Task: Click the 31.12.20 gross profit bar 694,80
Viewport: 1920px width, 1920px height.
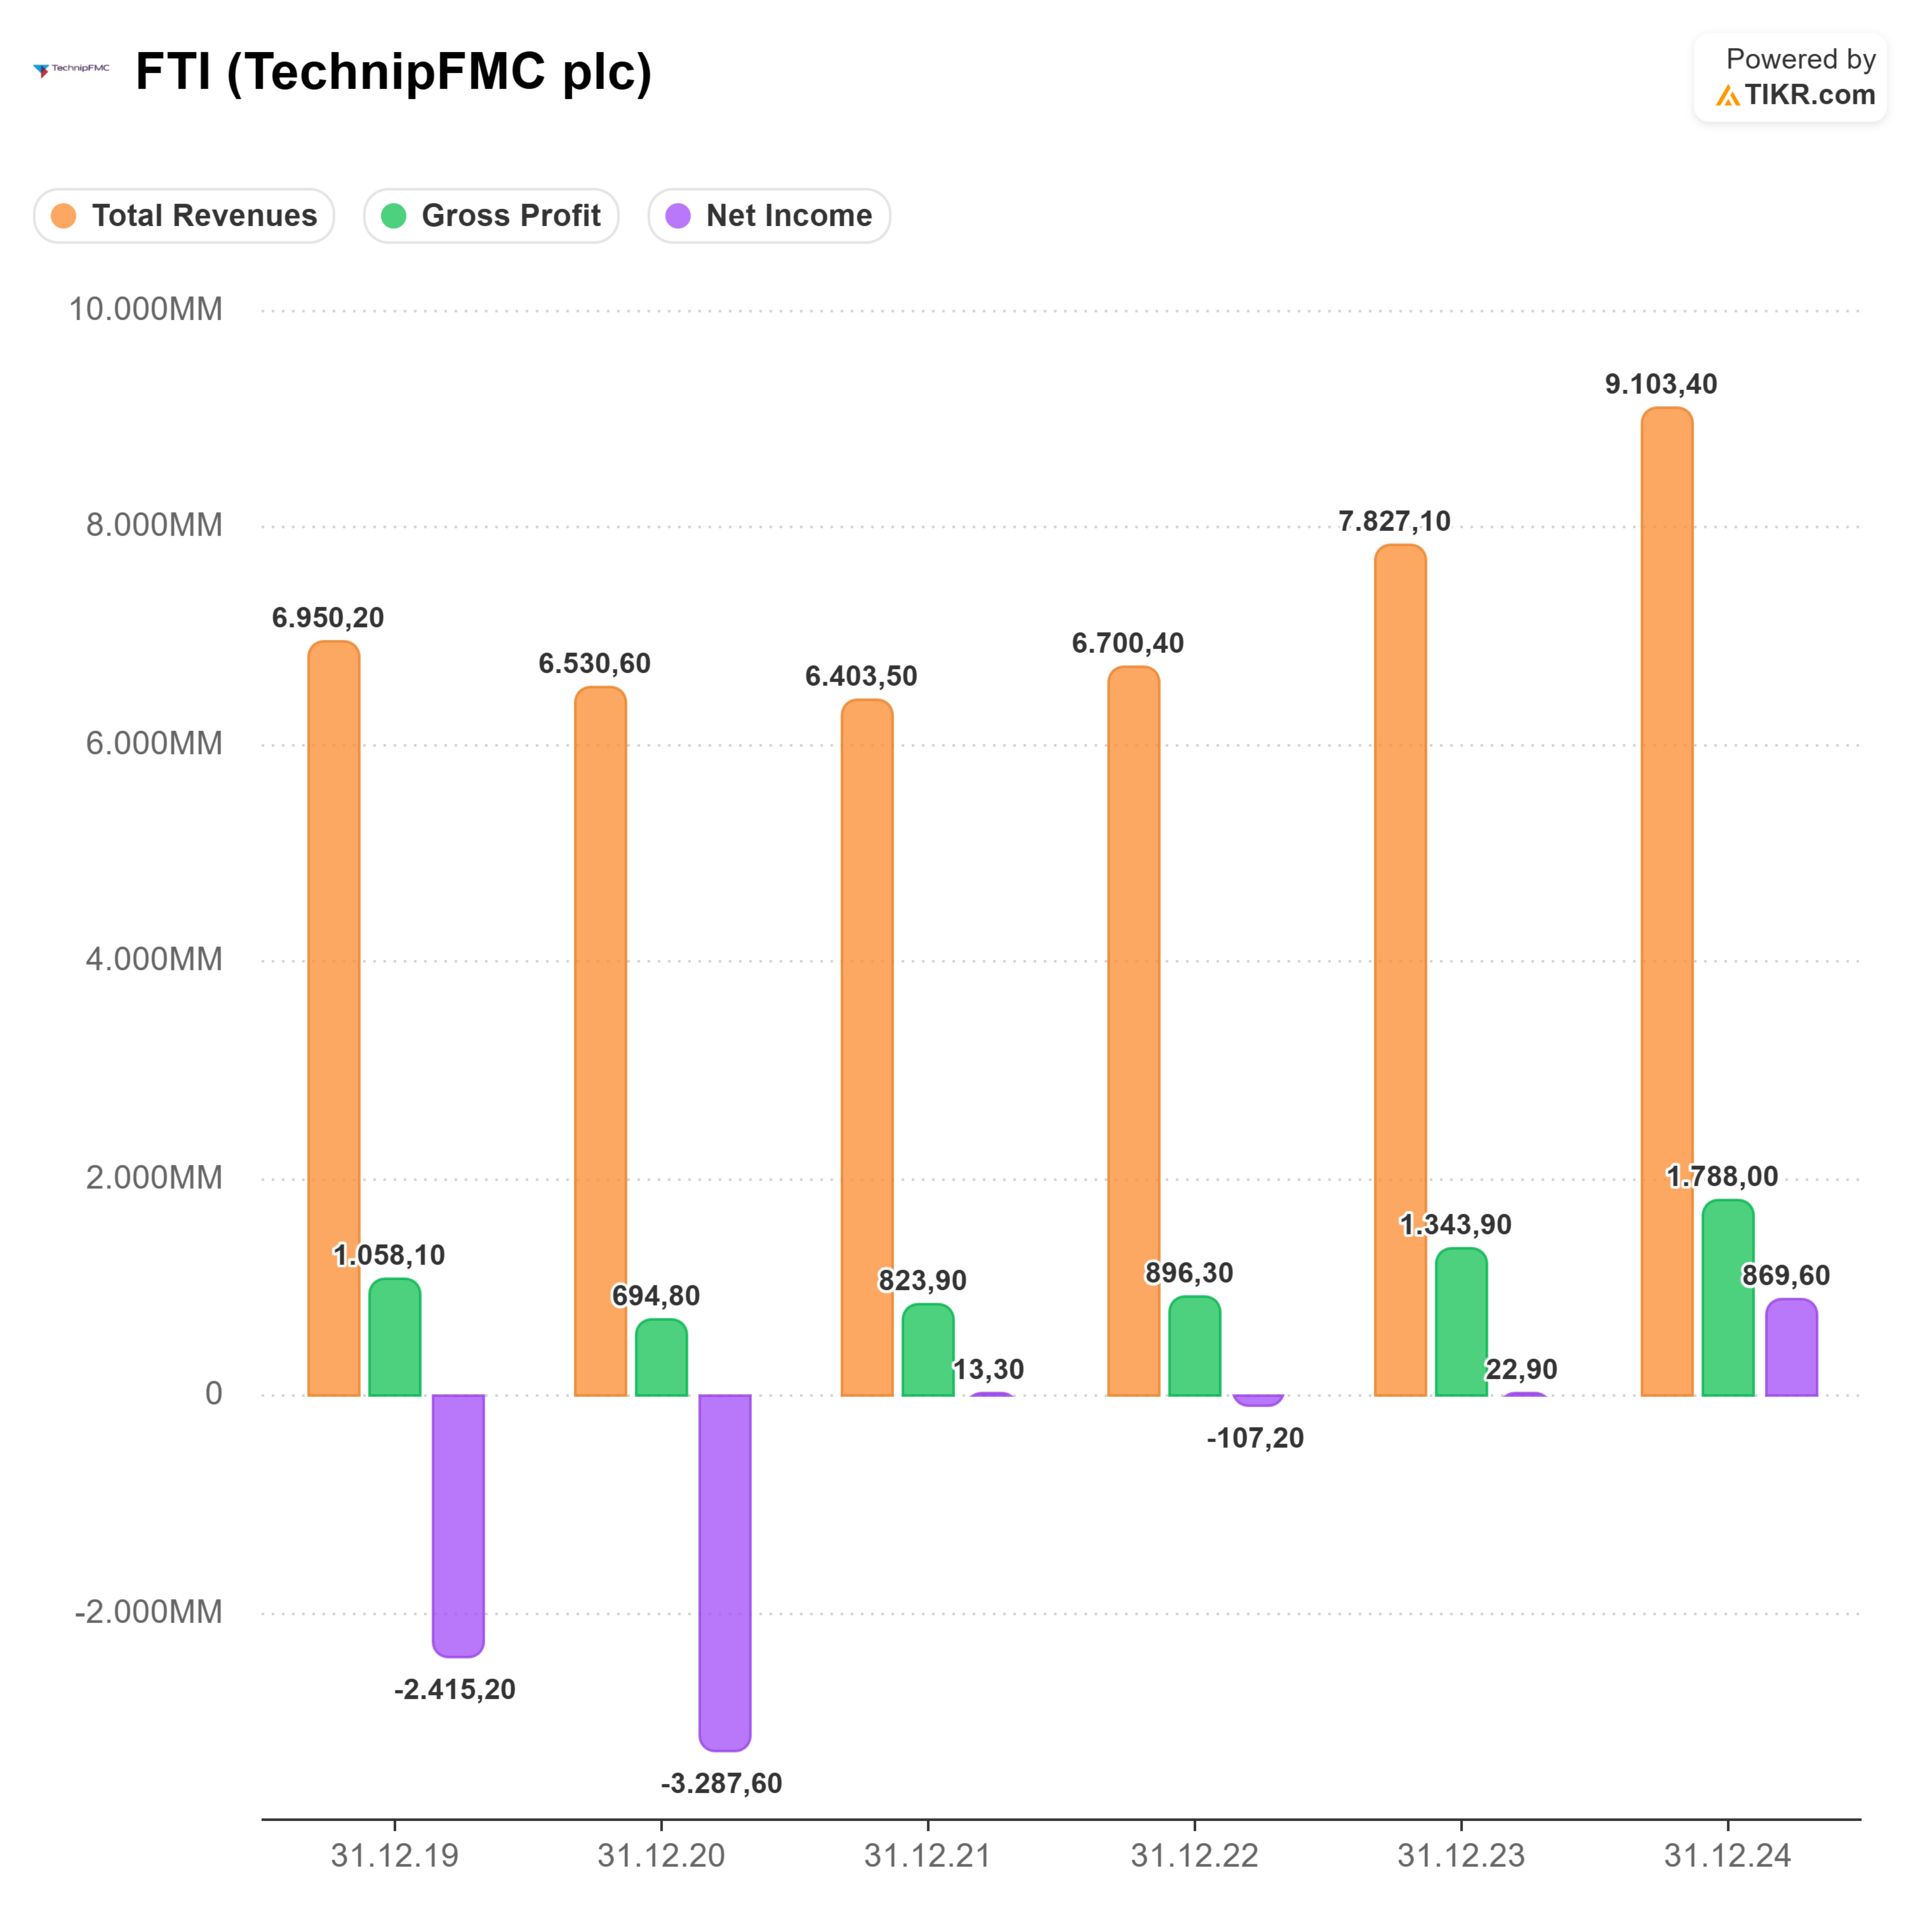Action: [x=661, y=1357]
